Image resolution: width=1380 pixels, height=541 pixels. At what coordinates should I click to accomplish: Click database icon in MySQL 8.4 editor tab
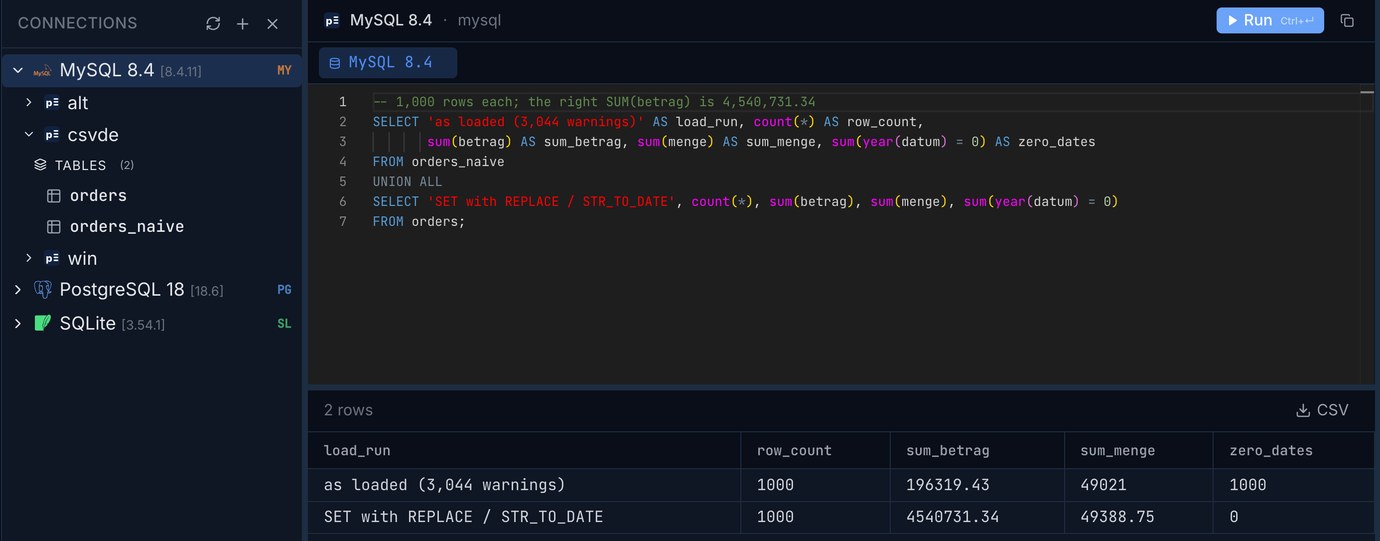tap(334, 63)
